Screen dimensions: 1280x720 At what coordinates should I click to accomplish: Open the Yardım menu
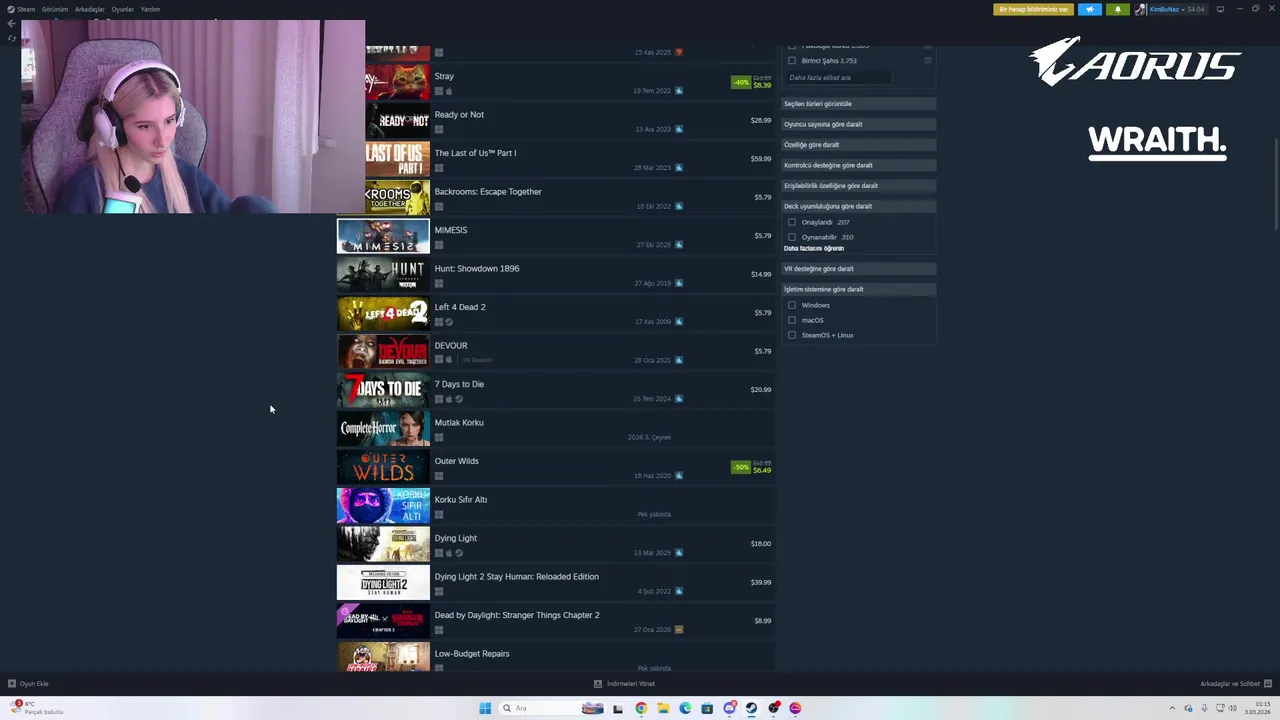point(150,9)
